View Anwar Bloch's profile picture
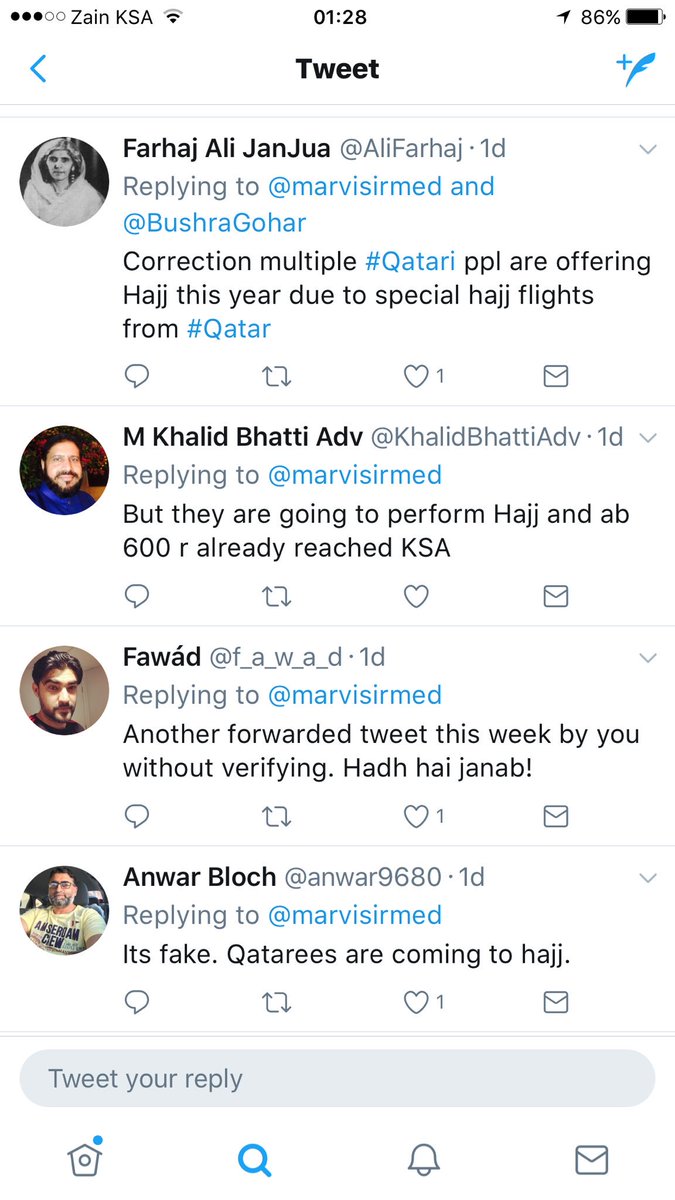Viewport: 675px width, 1200px height. pos(64,910)
